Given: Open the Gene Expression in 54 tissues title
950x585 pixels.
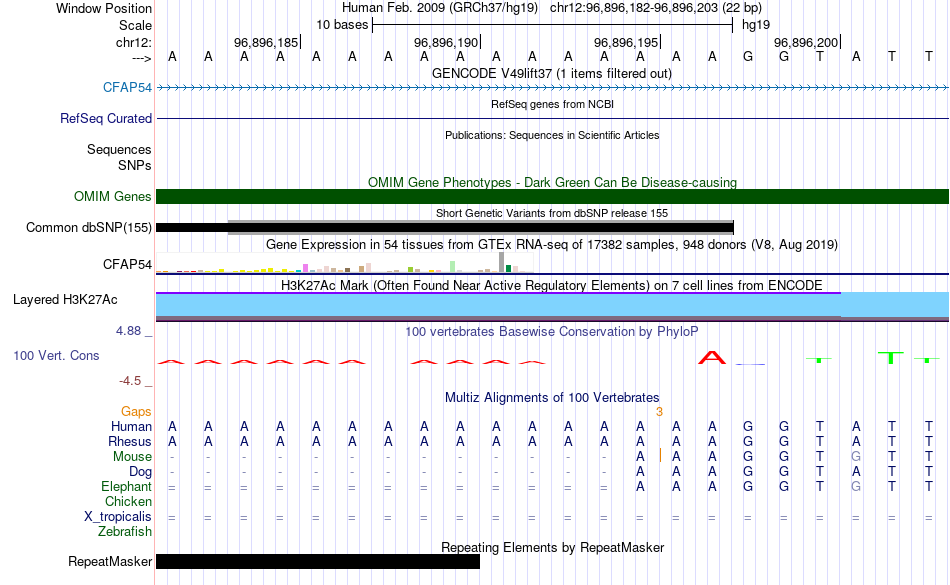Looking at the screenshot, I should [552, 245].
